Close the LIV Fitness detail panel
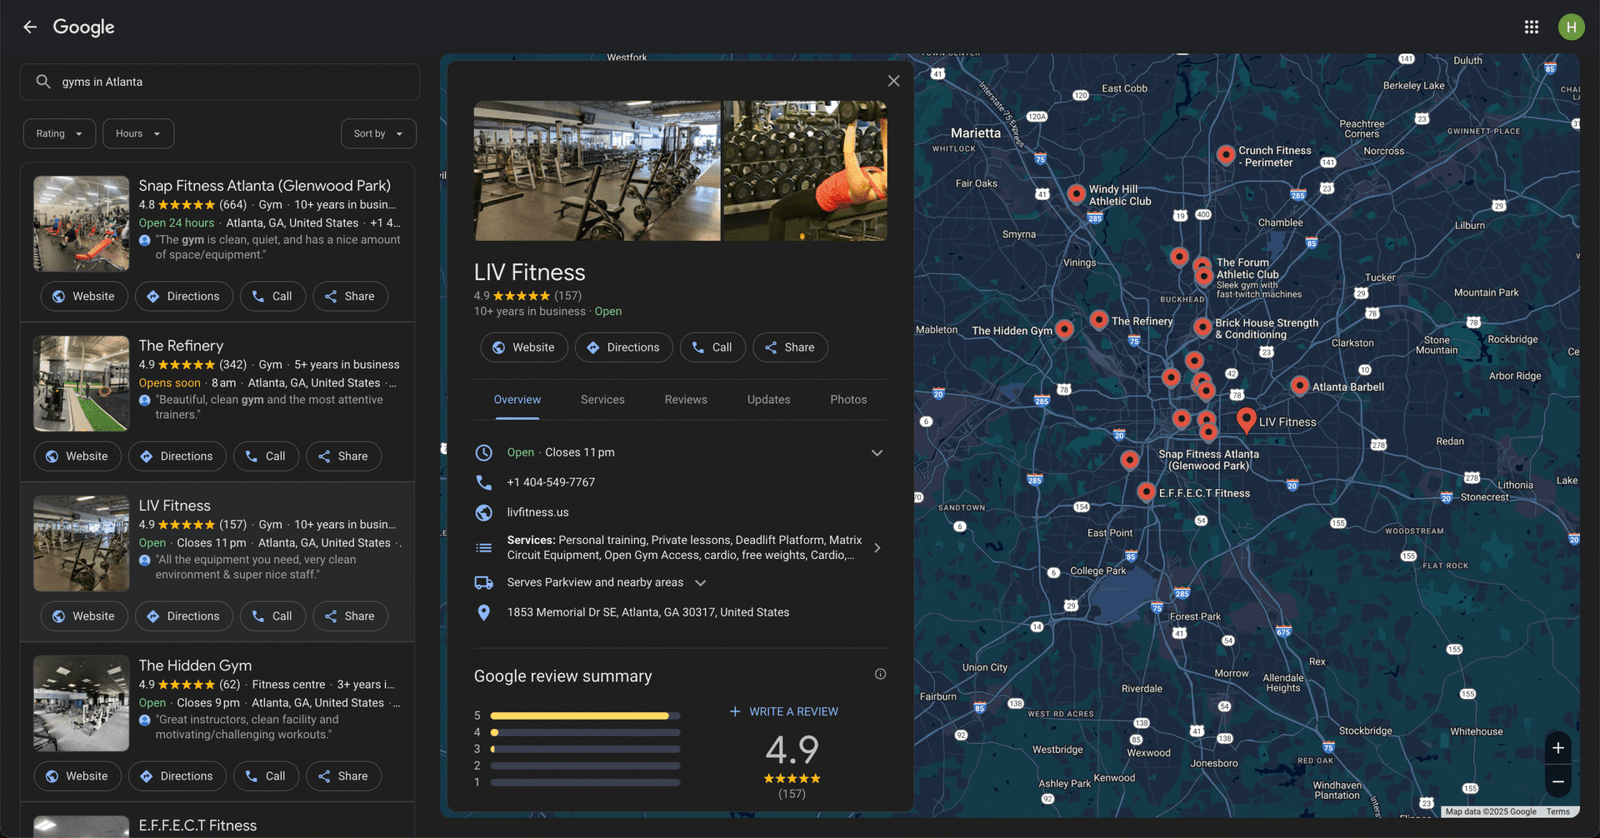This screenshot has height=838, width=1600. click(893, 81)
